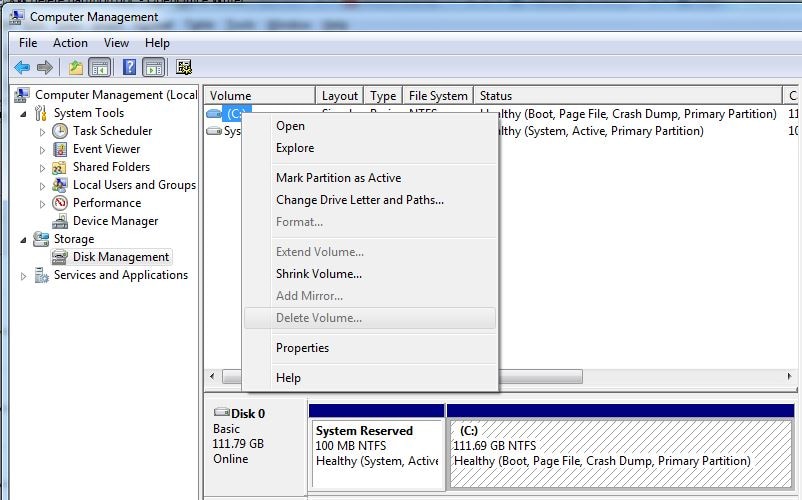802x500 pixels.
Task: Expand the Performance node
Action: (x=42, y=204)
